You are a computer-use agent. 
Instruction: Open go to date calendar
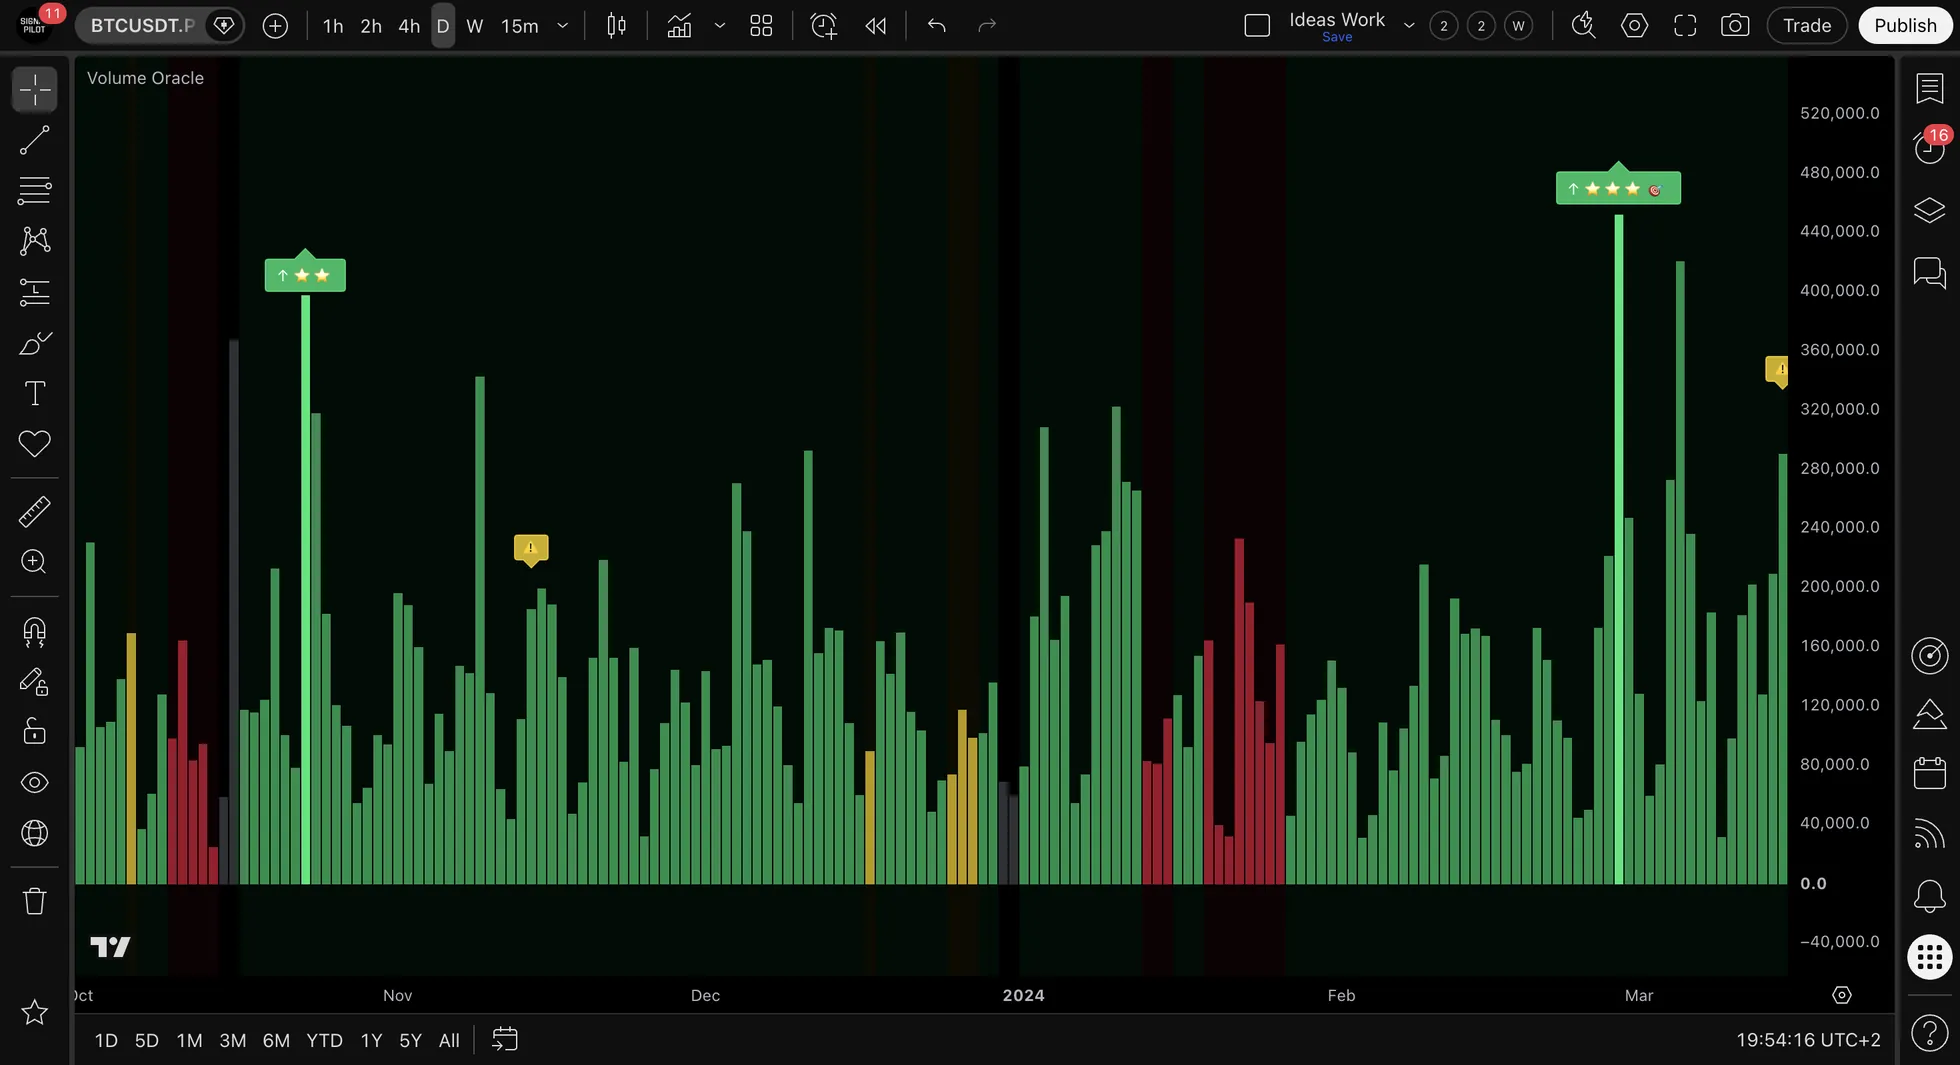(505, 1040)
